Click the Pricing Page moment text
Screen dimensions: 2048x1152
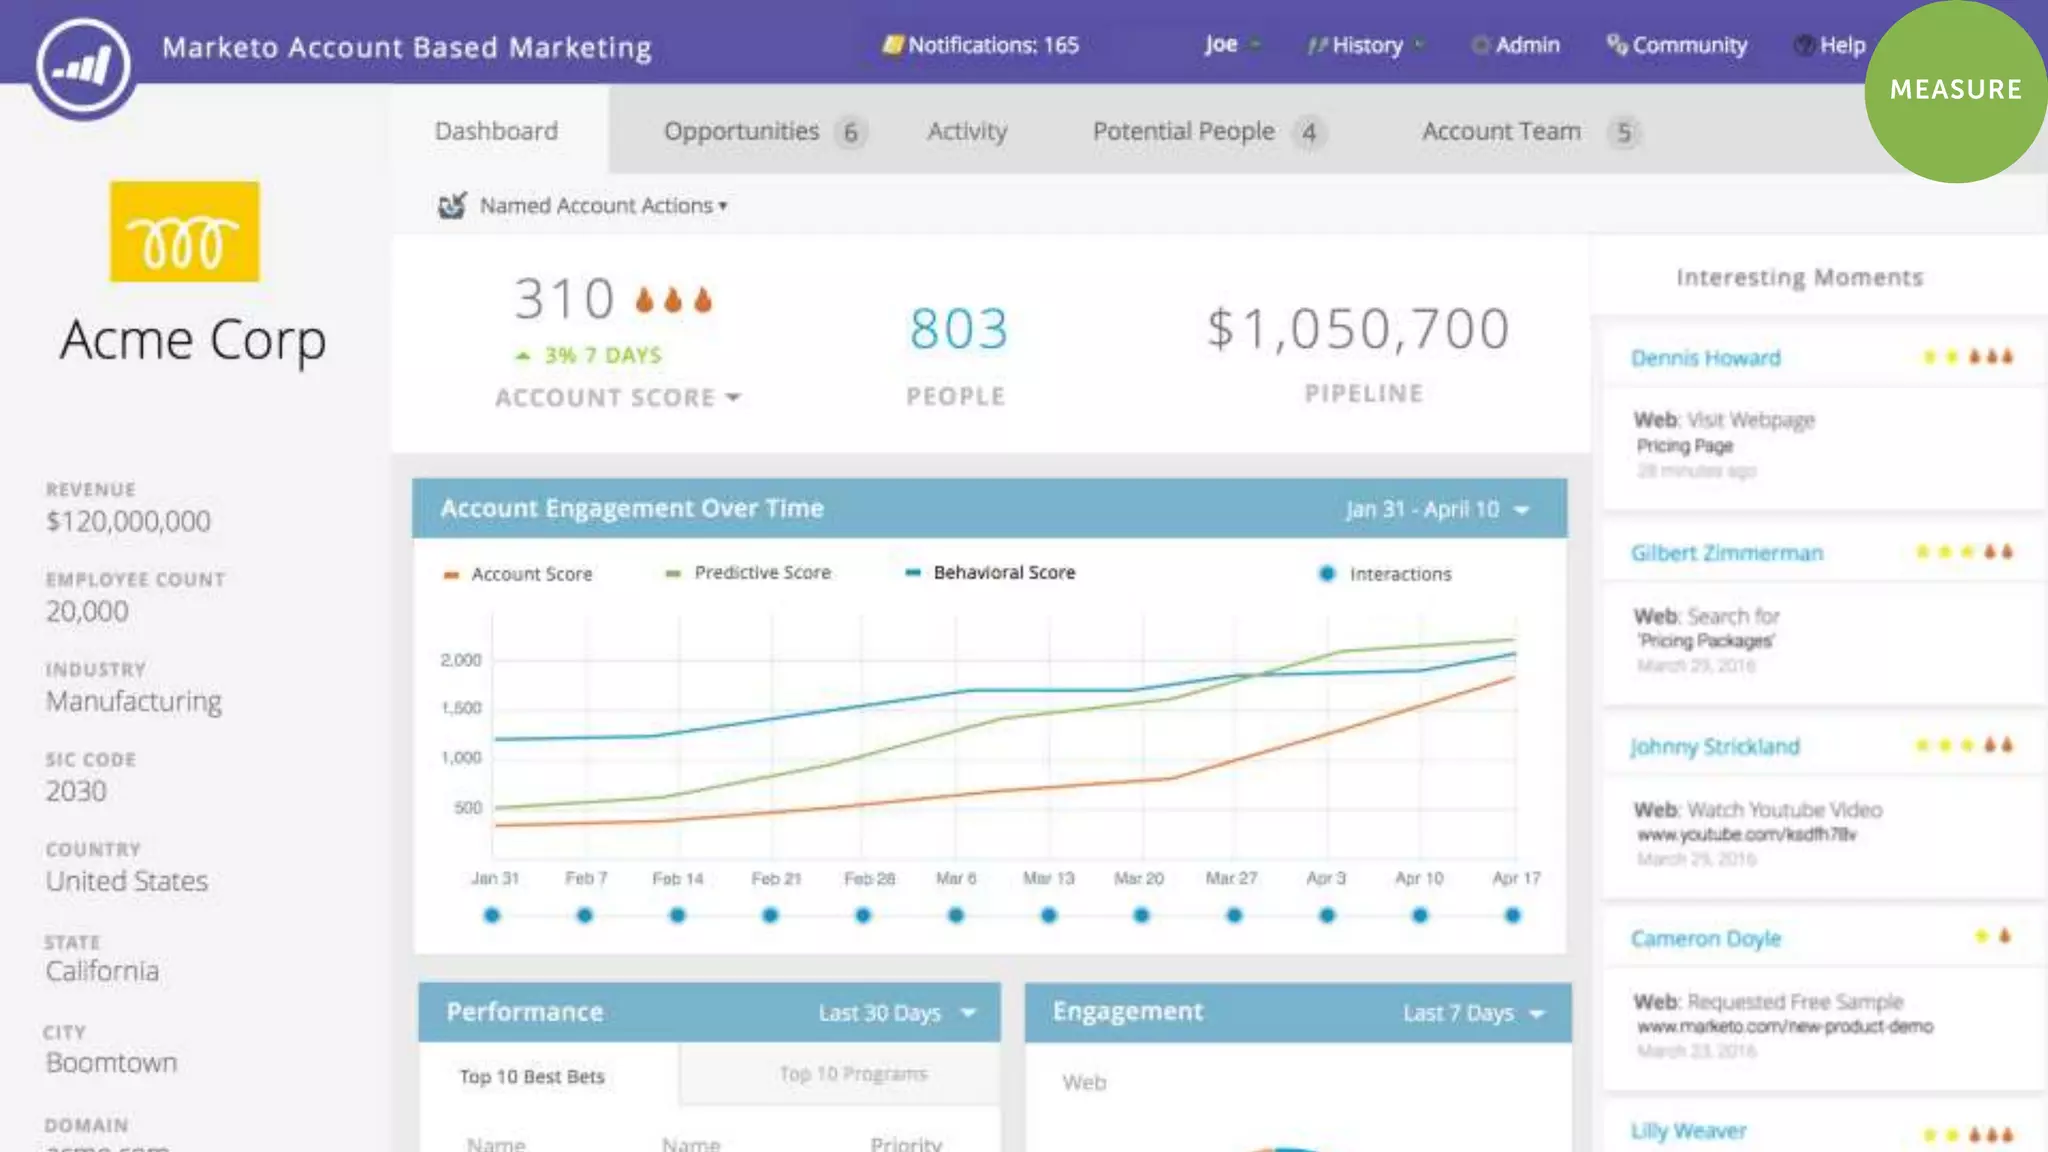(1685, 446)
